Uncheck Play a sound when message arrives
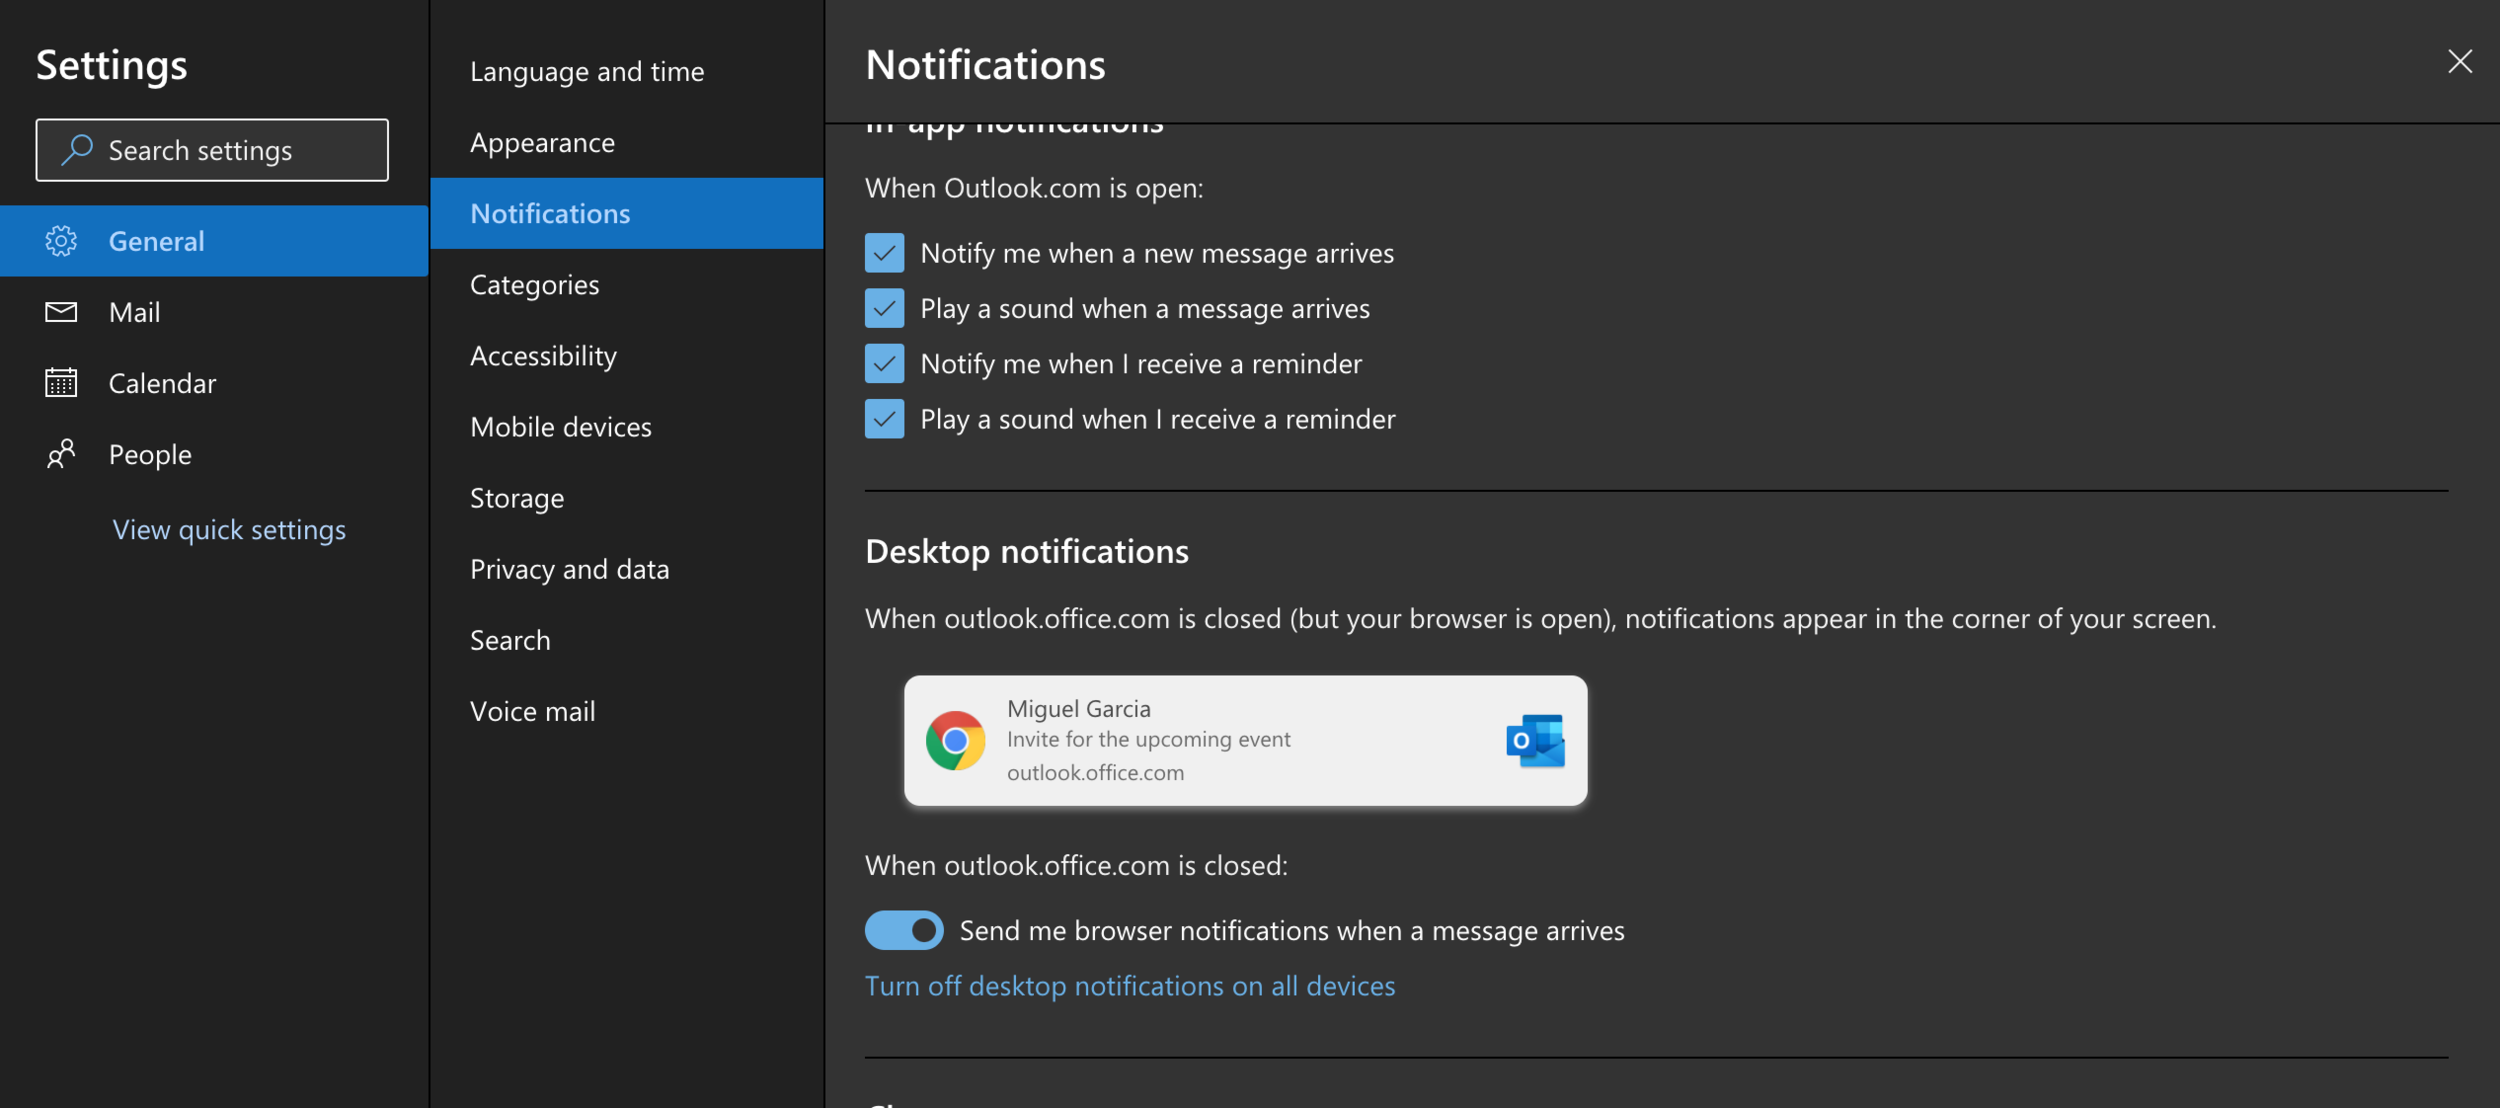This screenshot has width=2500, height=1108. 884,308
